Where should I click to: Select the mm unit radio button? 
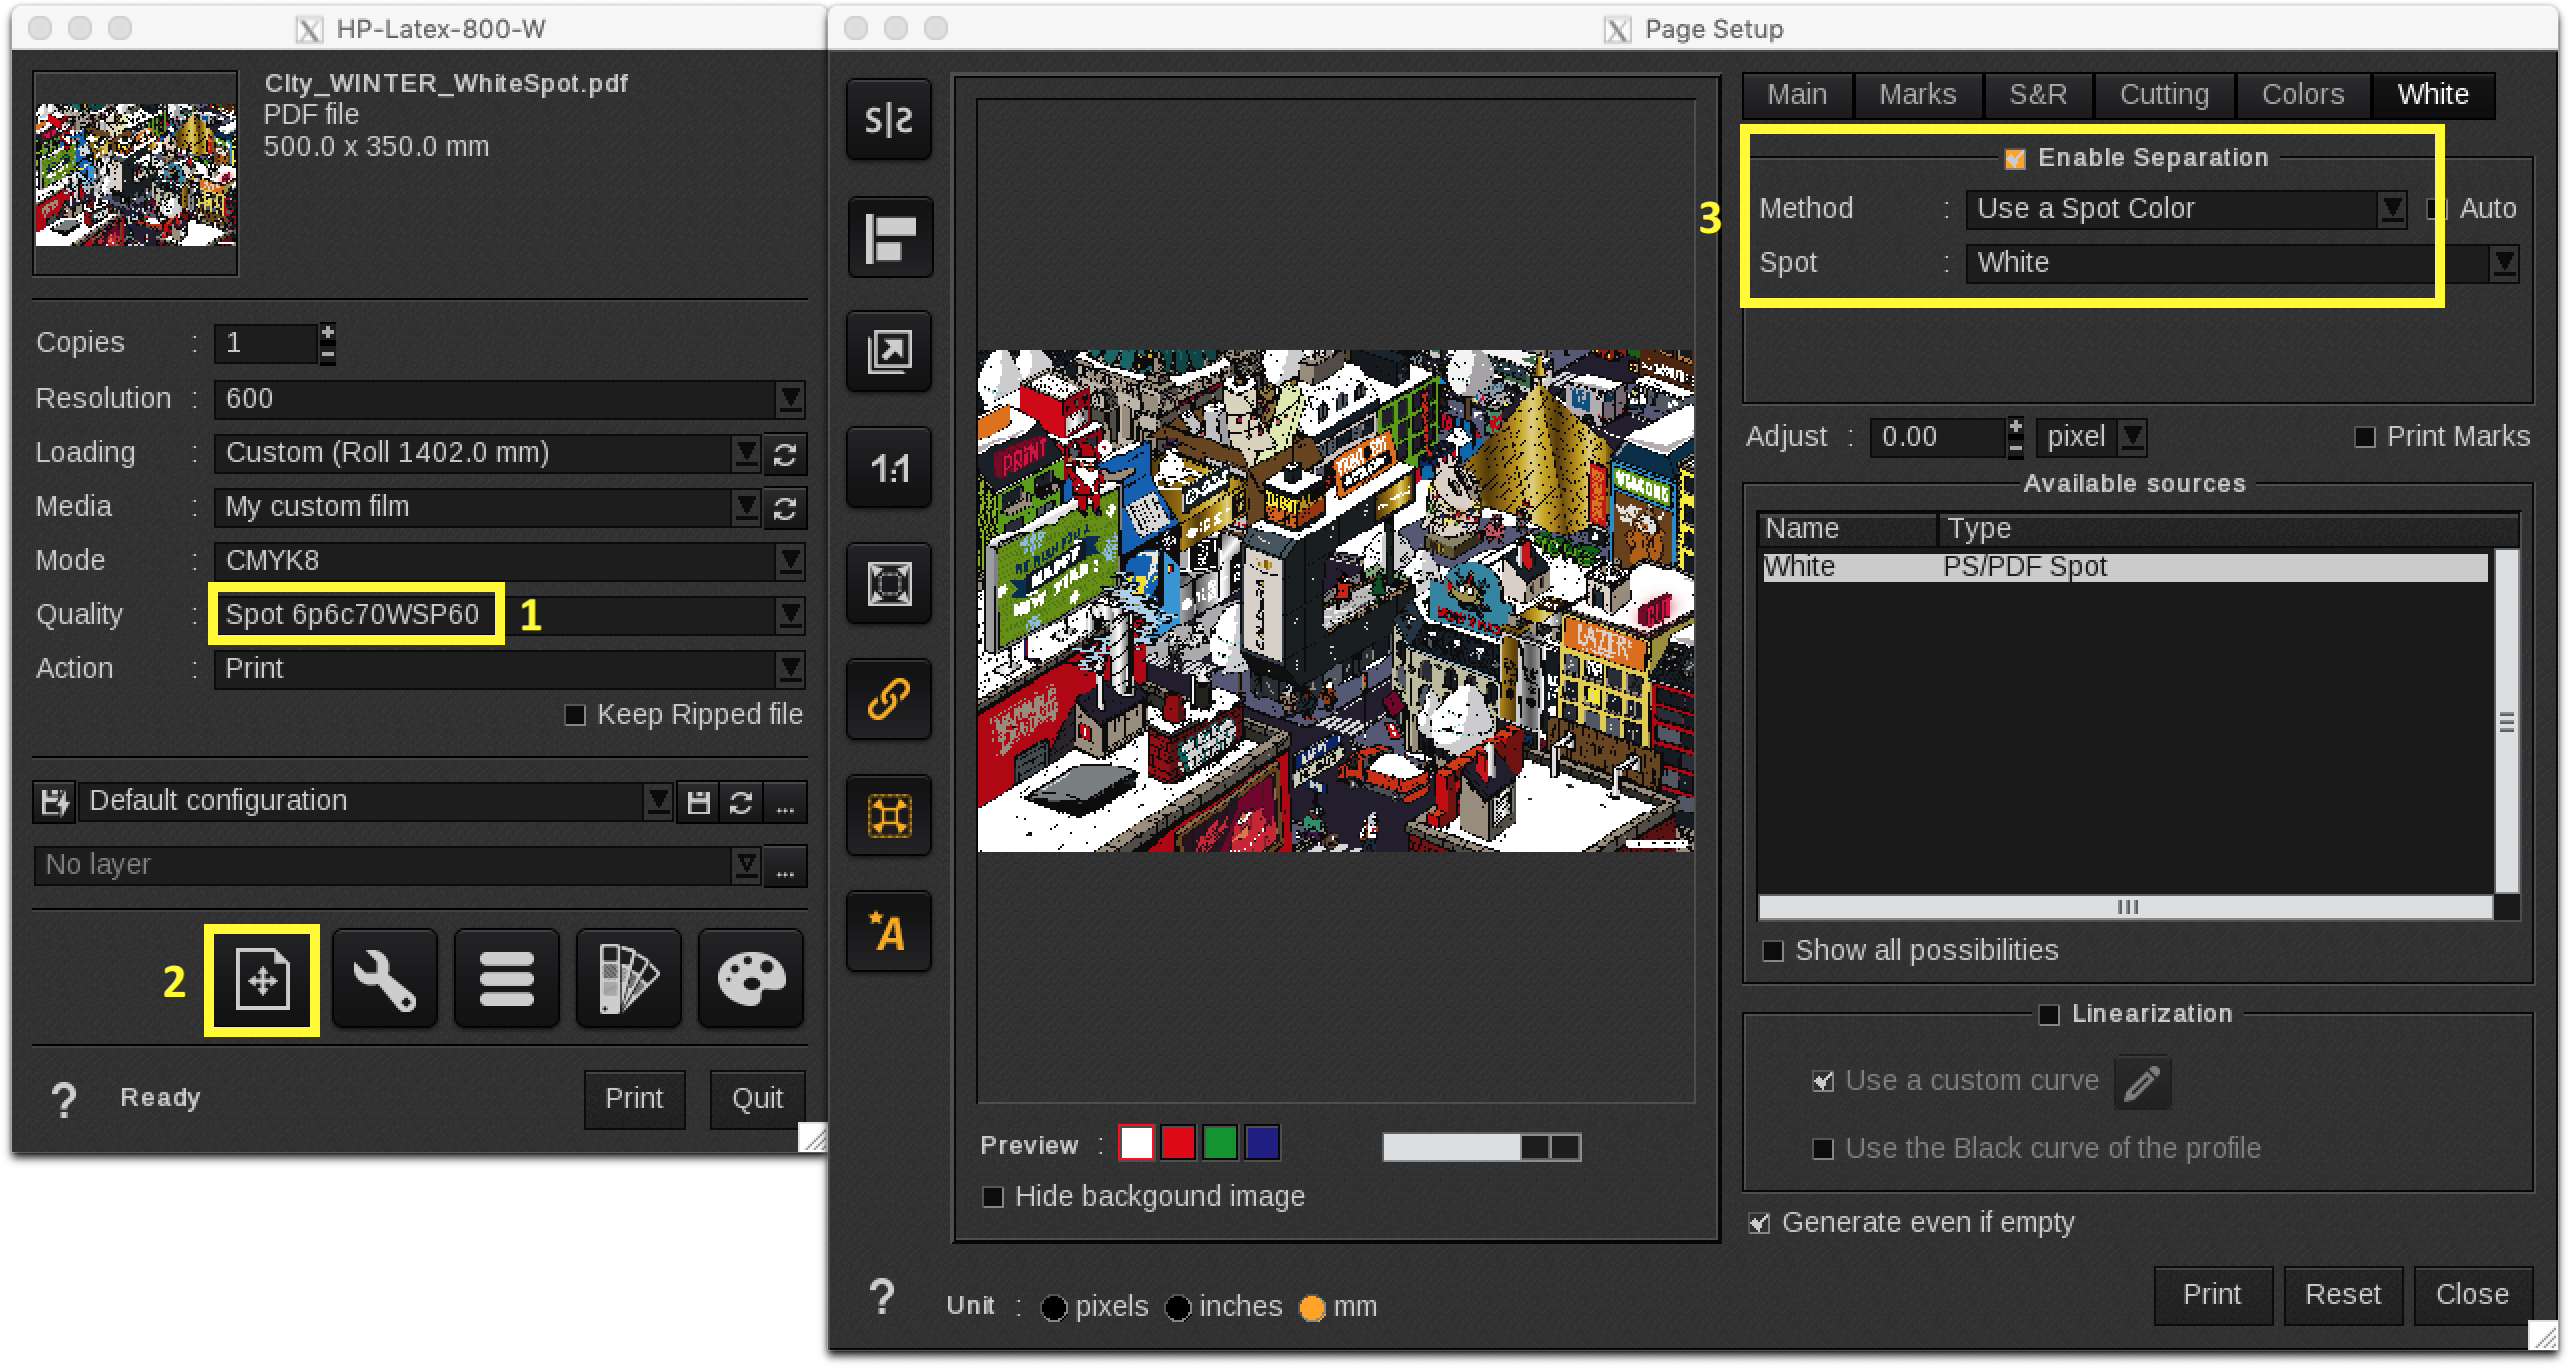1313,1306
